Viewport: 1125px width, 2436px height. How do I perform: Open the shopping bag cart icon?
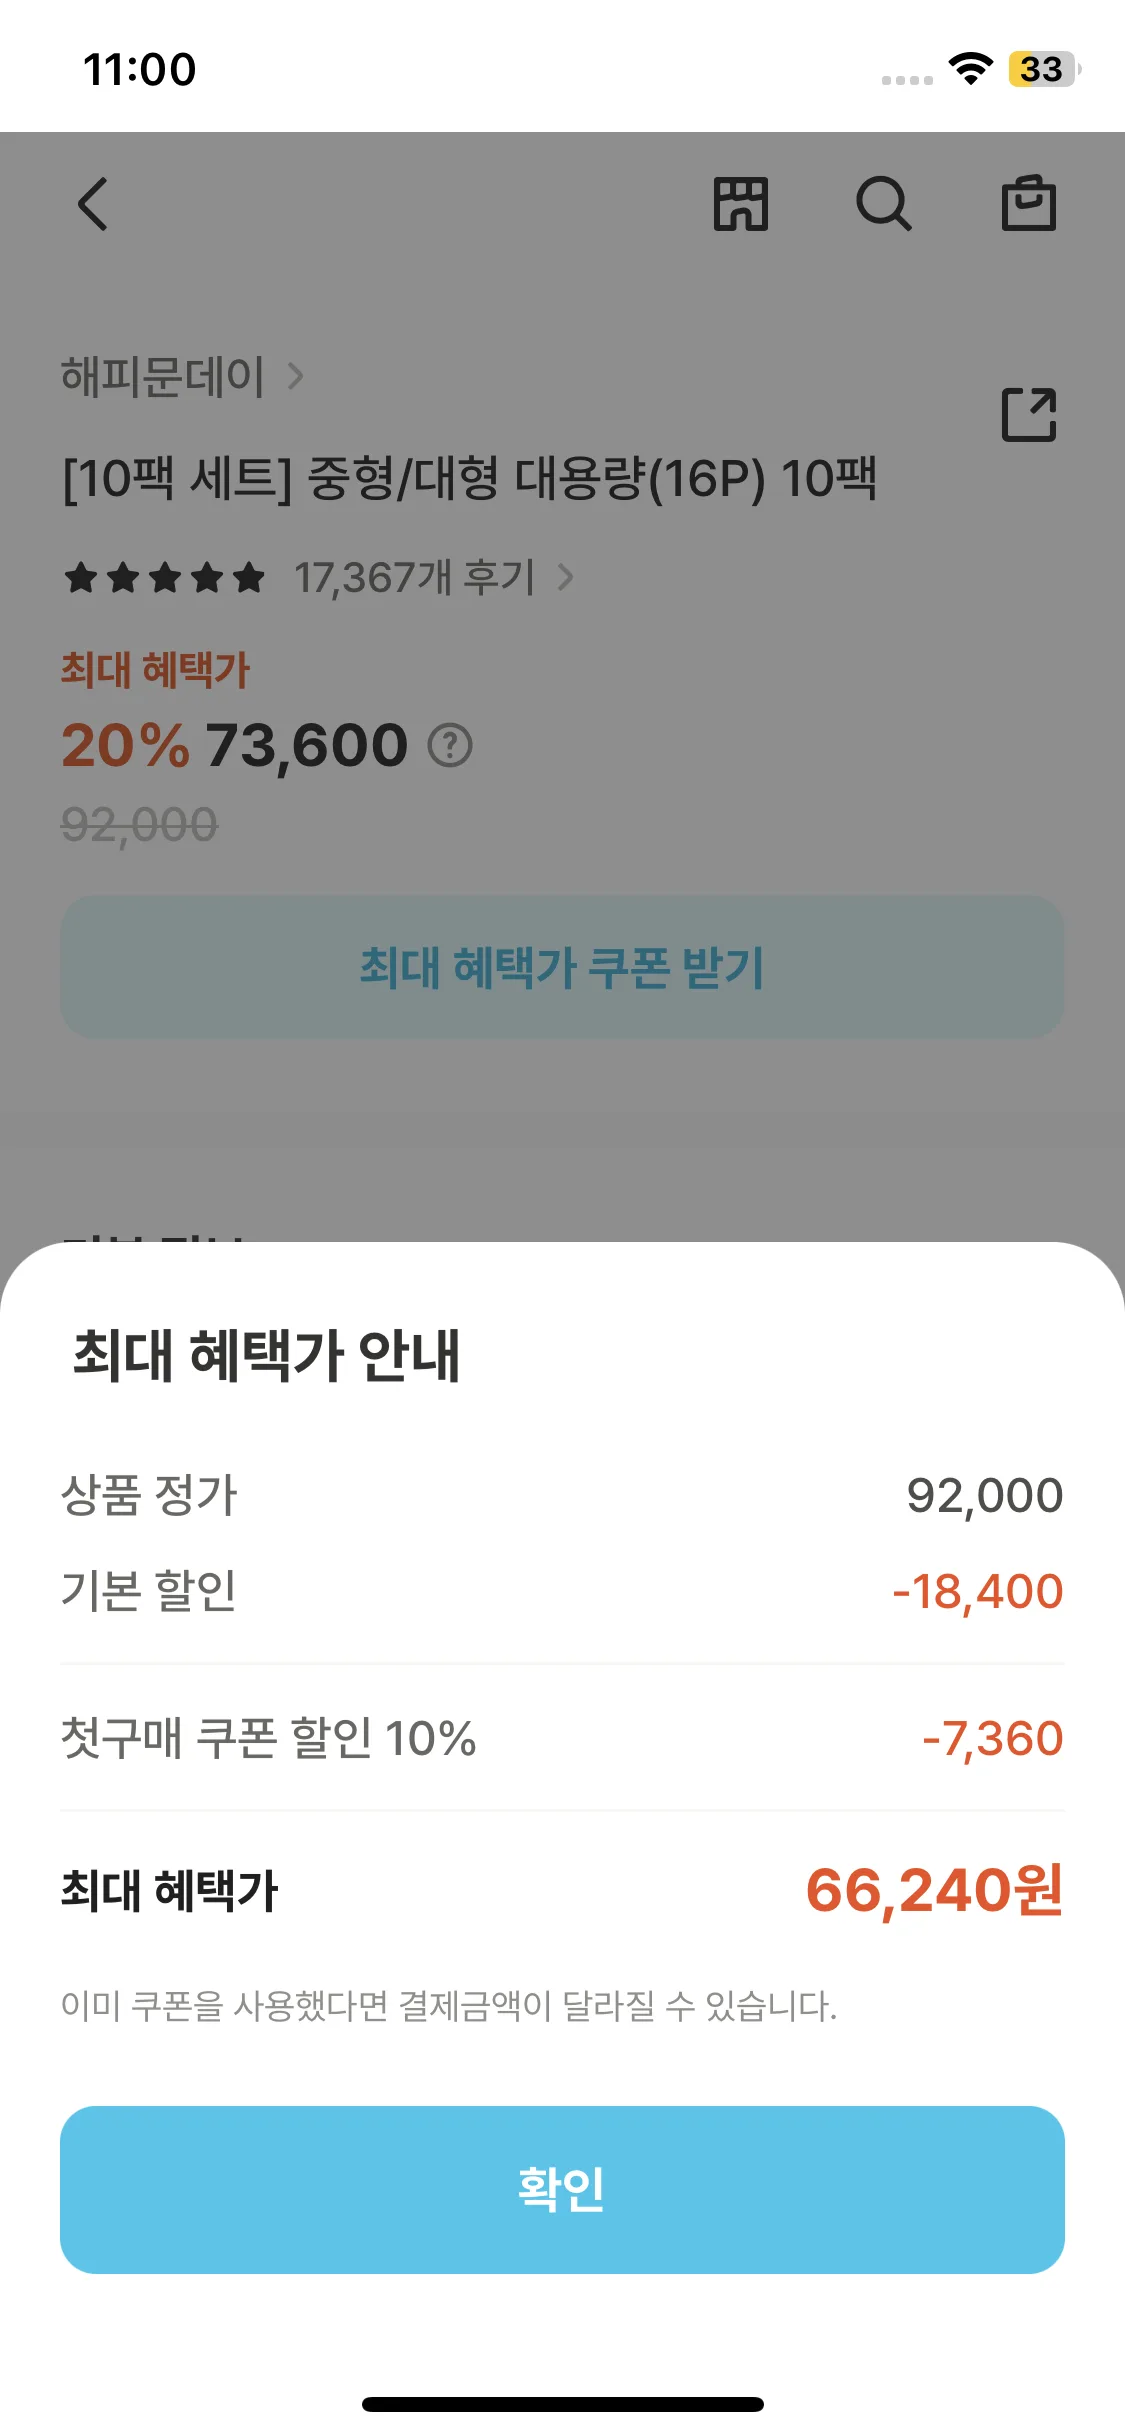(x=1029, y=204)
